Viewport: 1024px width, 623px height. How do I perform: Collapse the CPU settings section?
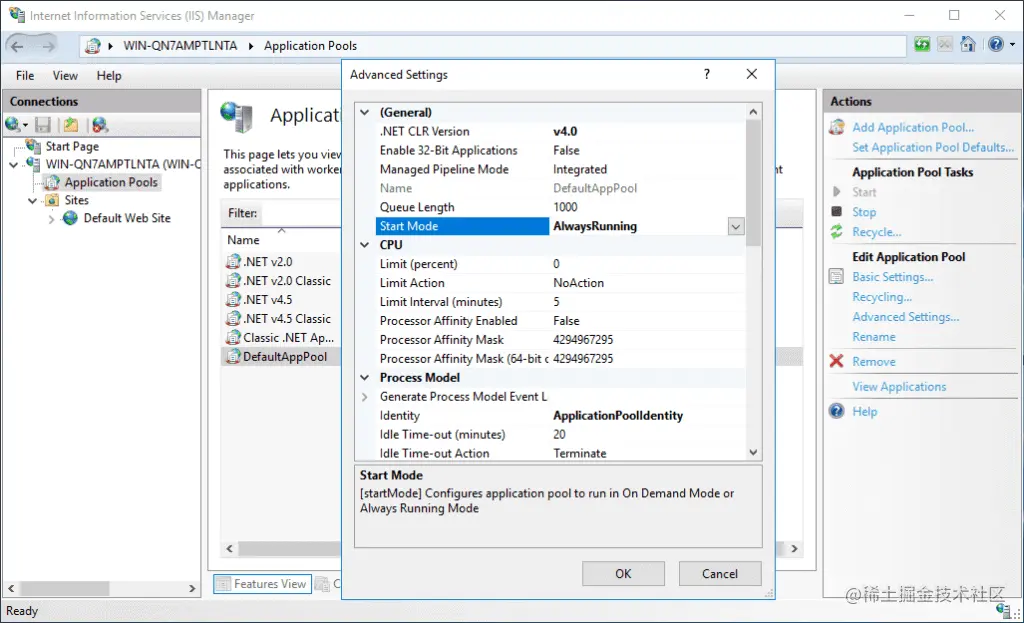(364, 245)
